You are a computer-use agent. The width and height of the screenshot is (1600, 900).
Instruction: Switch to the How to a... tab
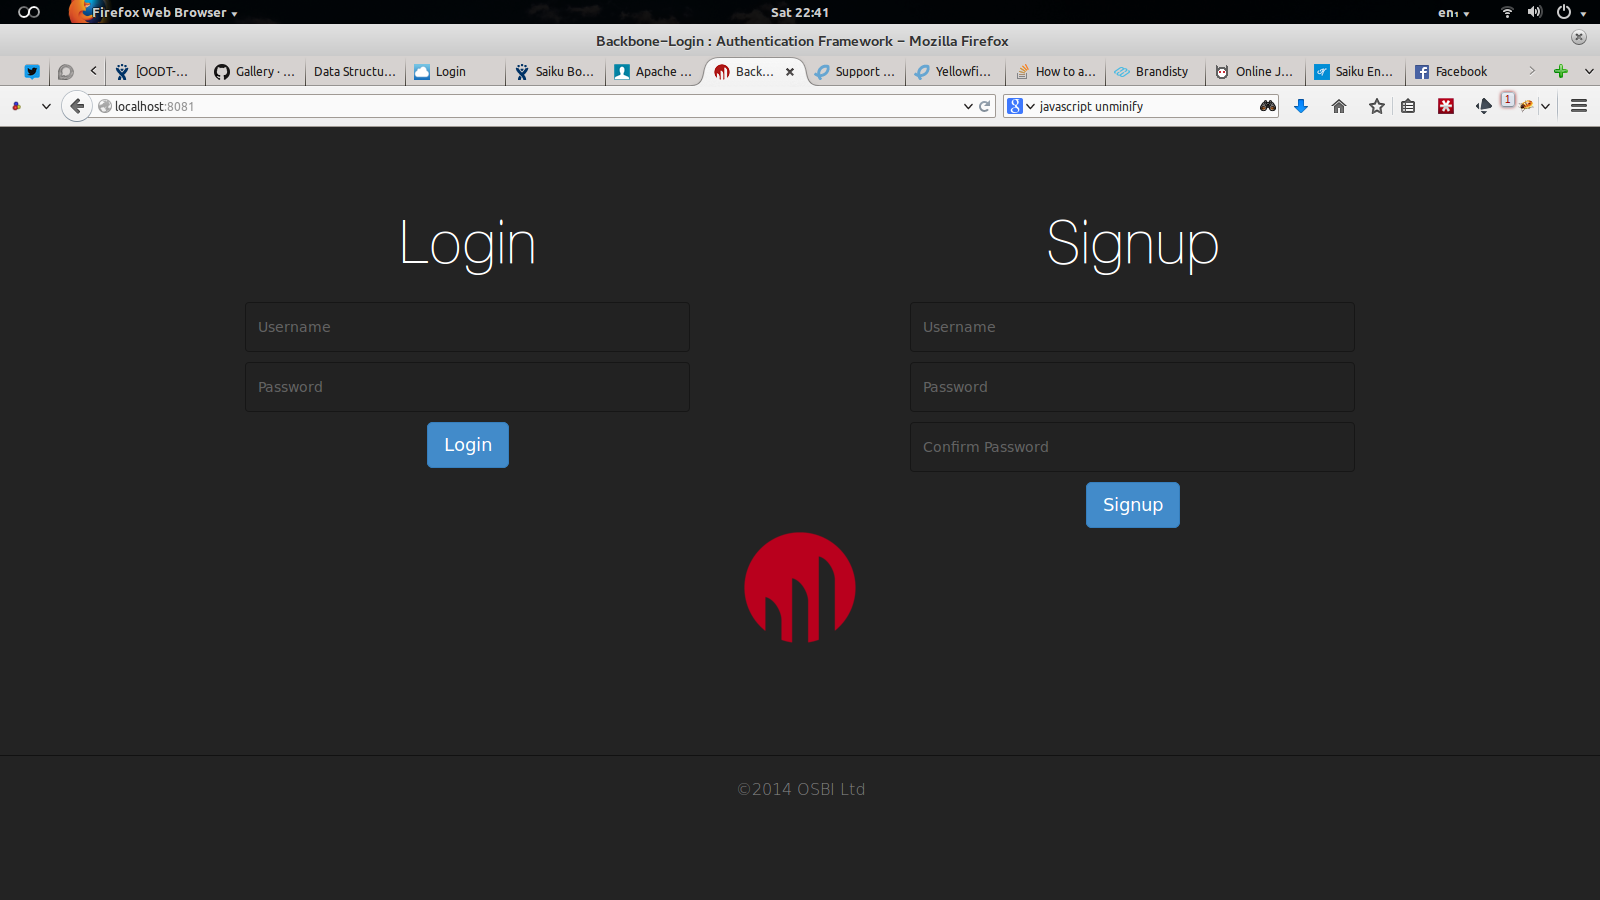pyautogui.click(x=1055, y=72)
